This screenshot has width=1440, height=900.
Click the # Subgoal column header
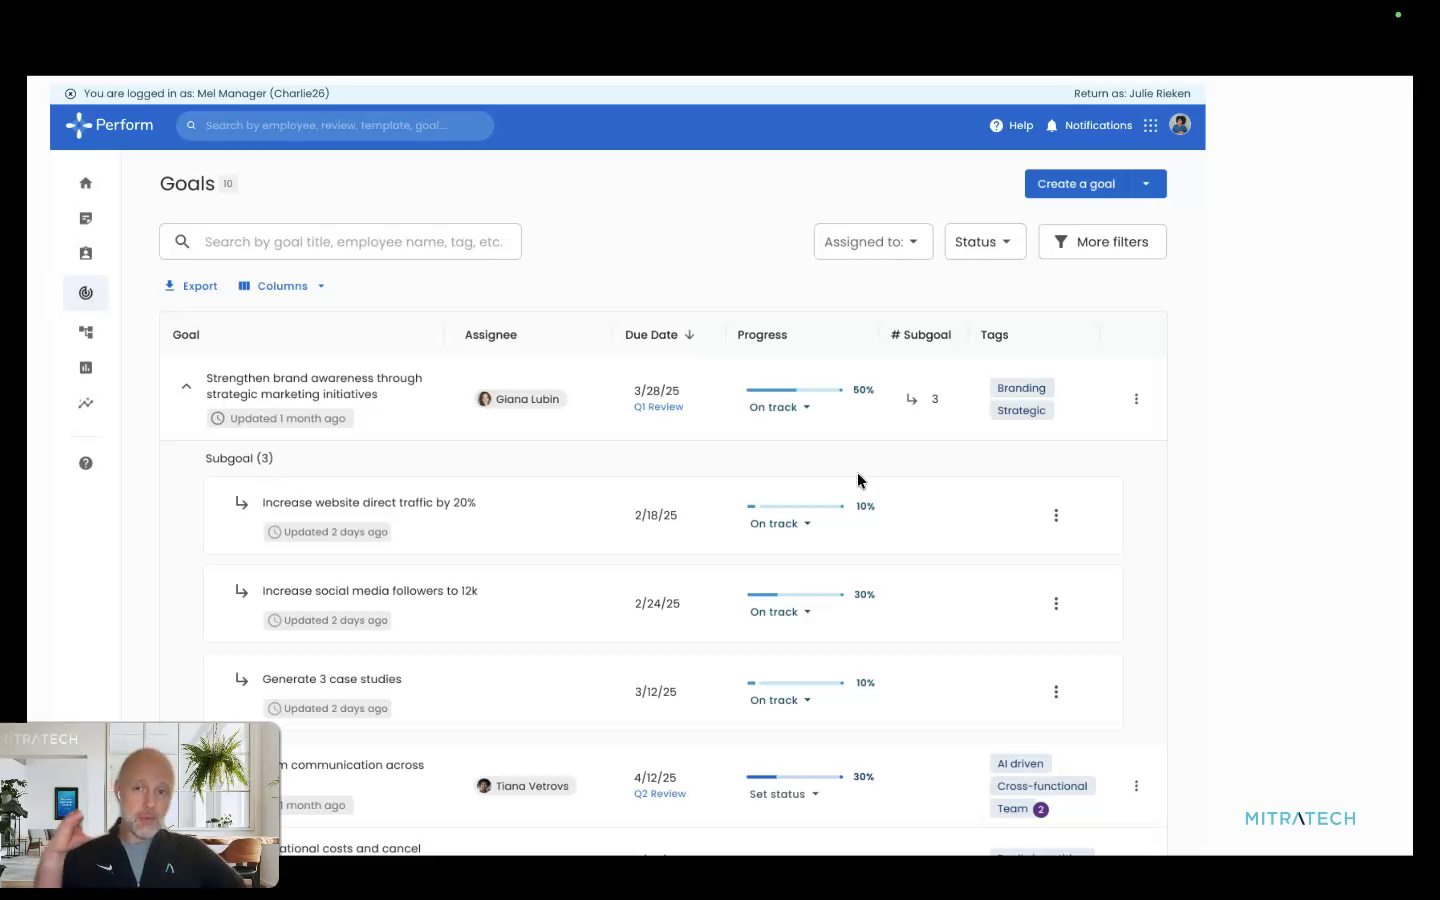point(921,335)
